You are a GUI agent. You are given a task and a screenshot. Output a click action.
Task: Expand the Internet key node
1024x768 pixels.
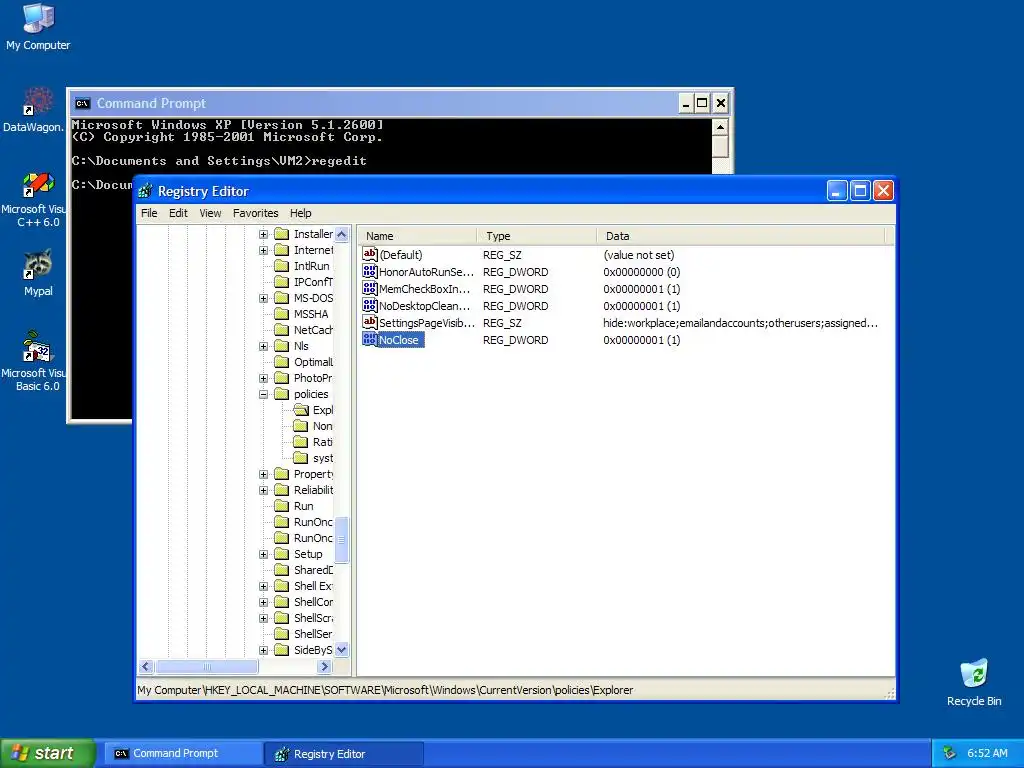[263, 250]
